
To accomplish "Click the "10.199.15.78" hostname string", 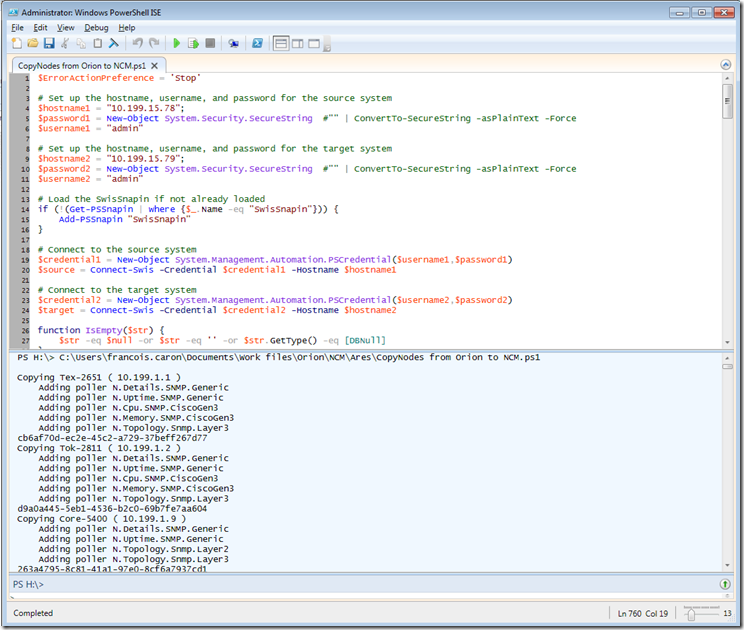I will pos(143,108).
